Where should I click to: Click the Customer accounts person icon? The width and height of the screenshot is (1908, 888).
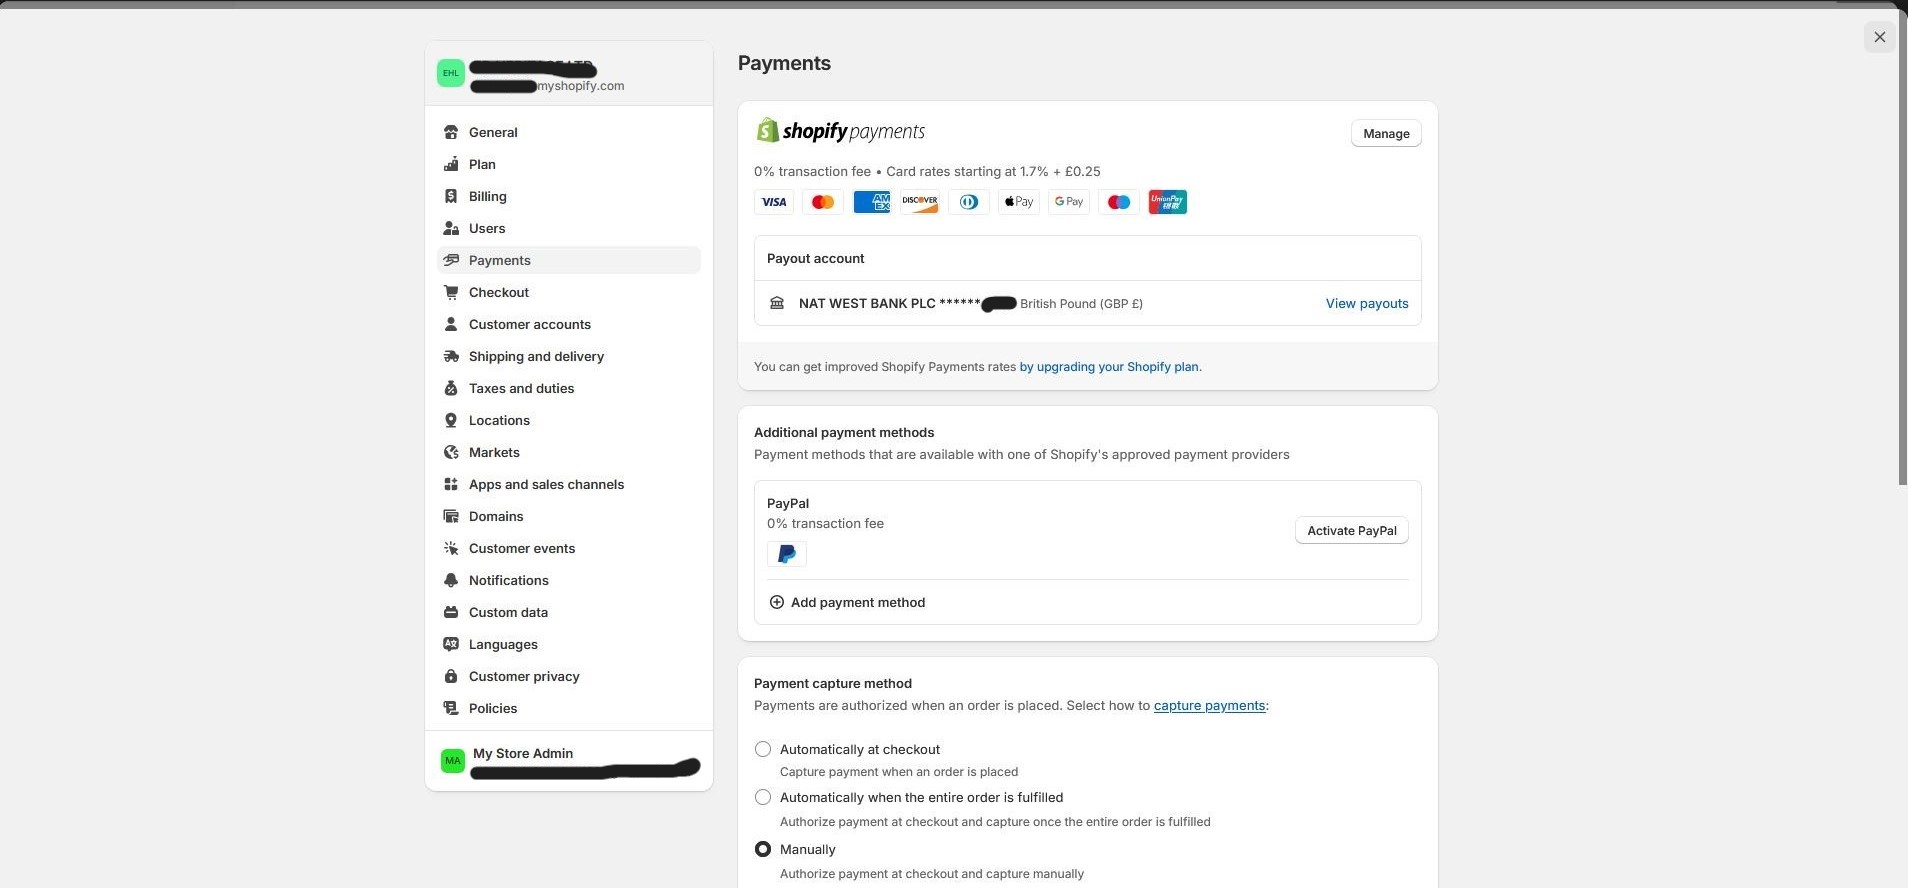[x=451, y=324]
